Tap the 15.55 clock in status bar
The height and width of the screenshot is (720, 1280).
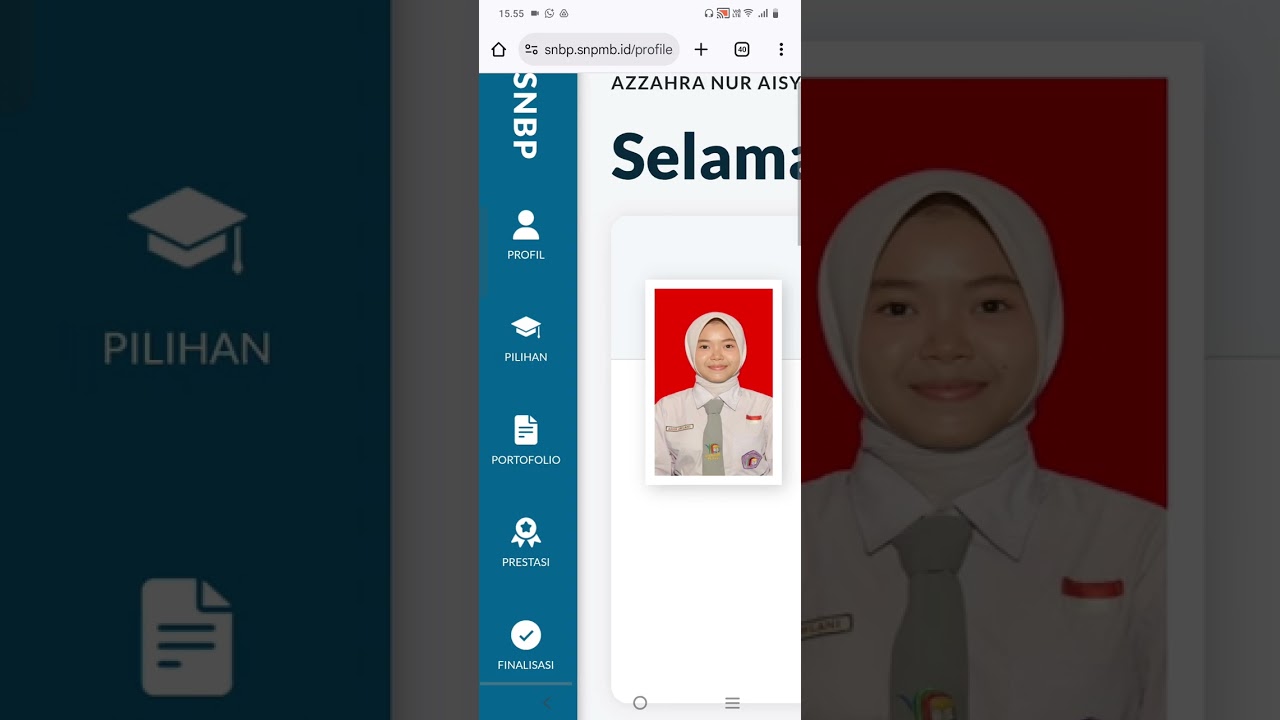pyautogui.click(x=511, y=14)
